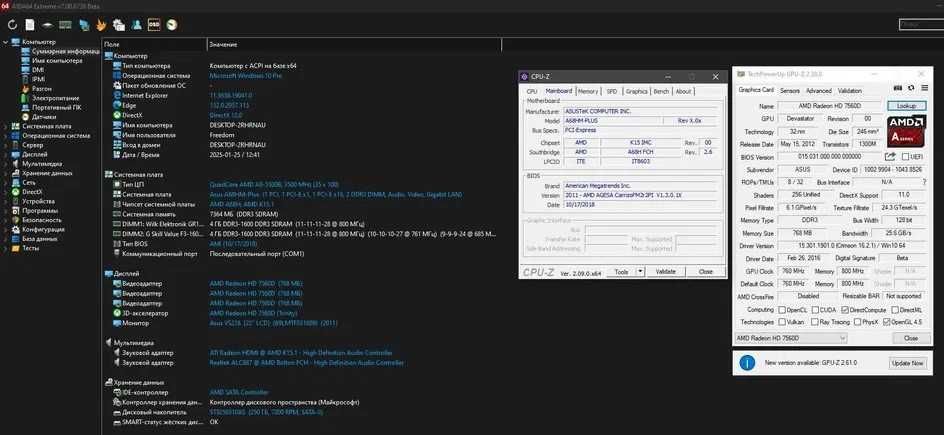Select IPMI item in the AIDA64 tree
This screenshot has height=435, width=944.
click(38, 79)
